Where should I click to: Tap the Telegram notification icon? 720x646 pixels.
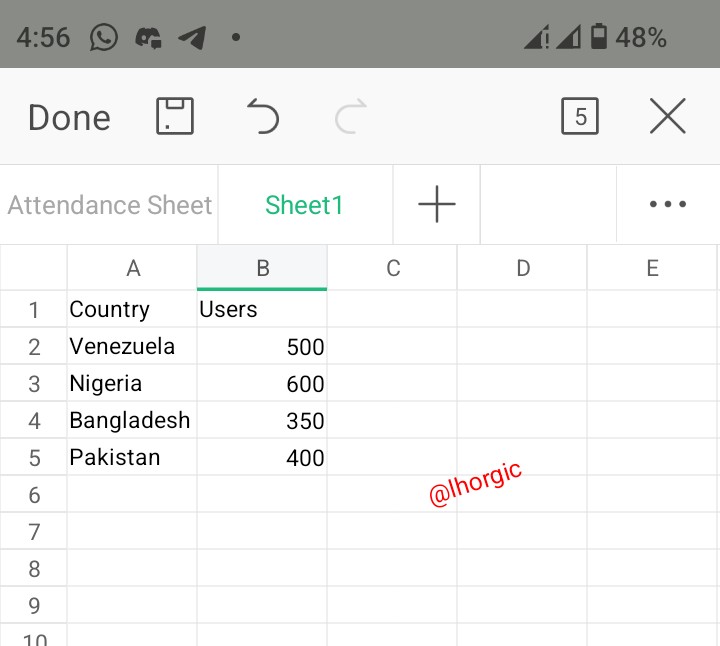[191, 38]
